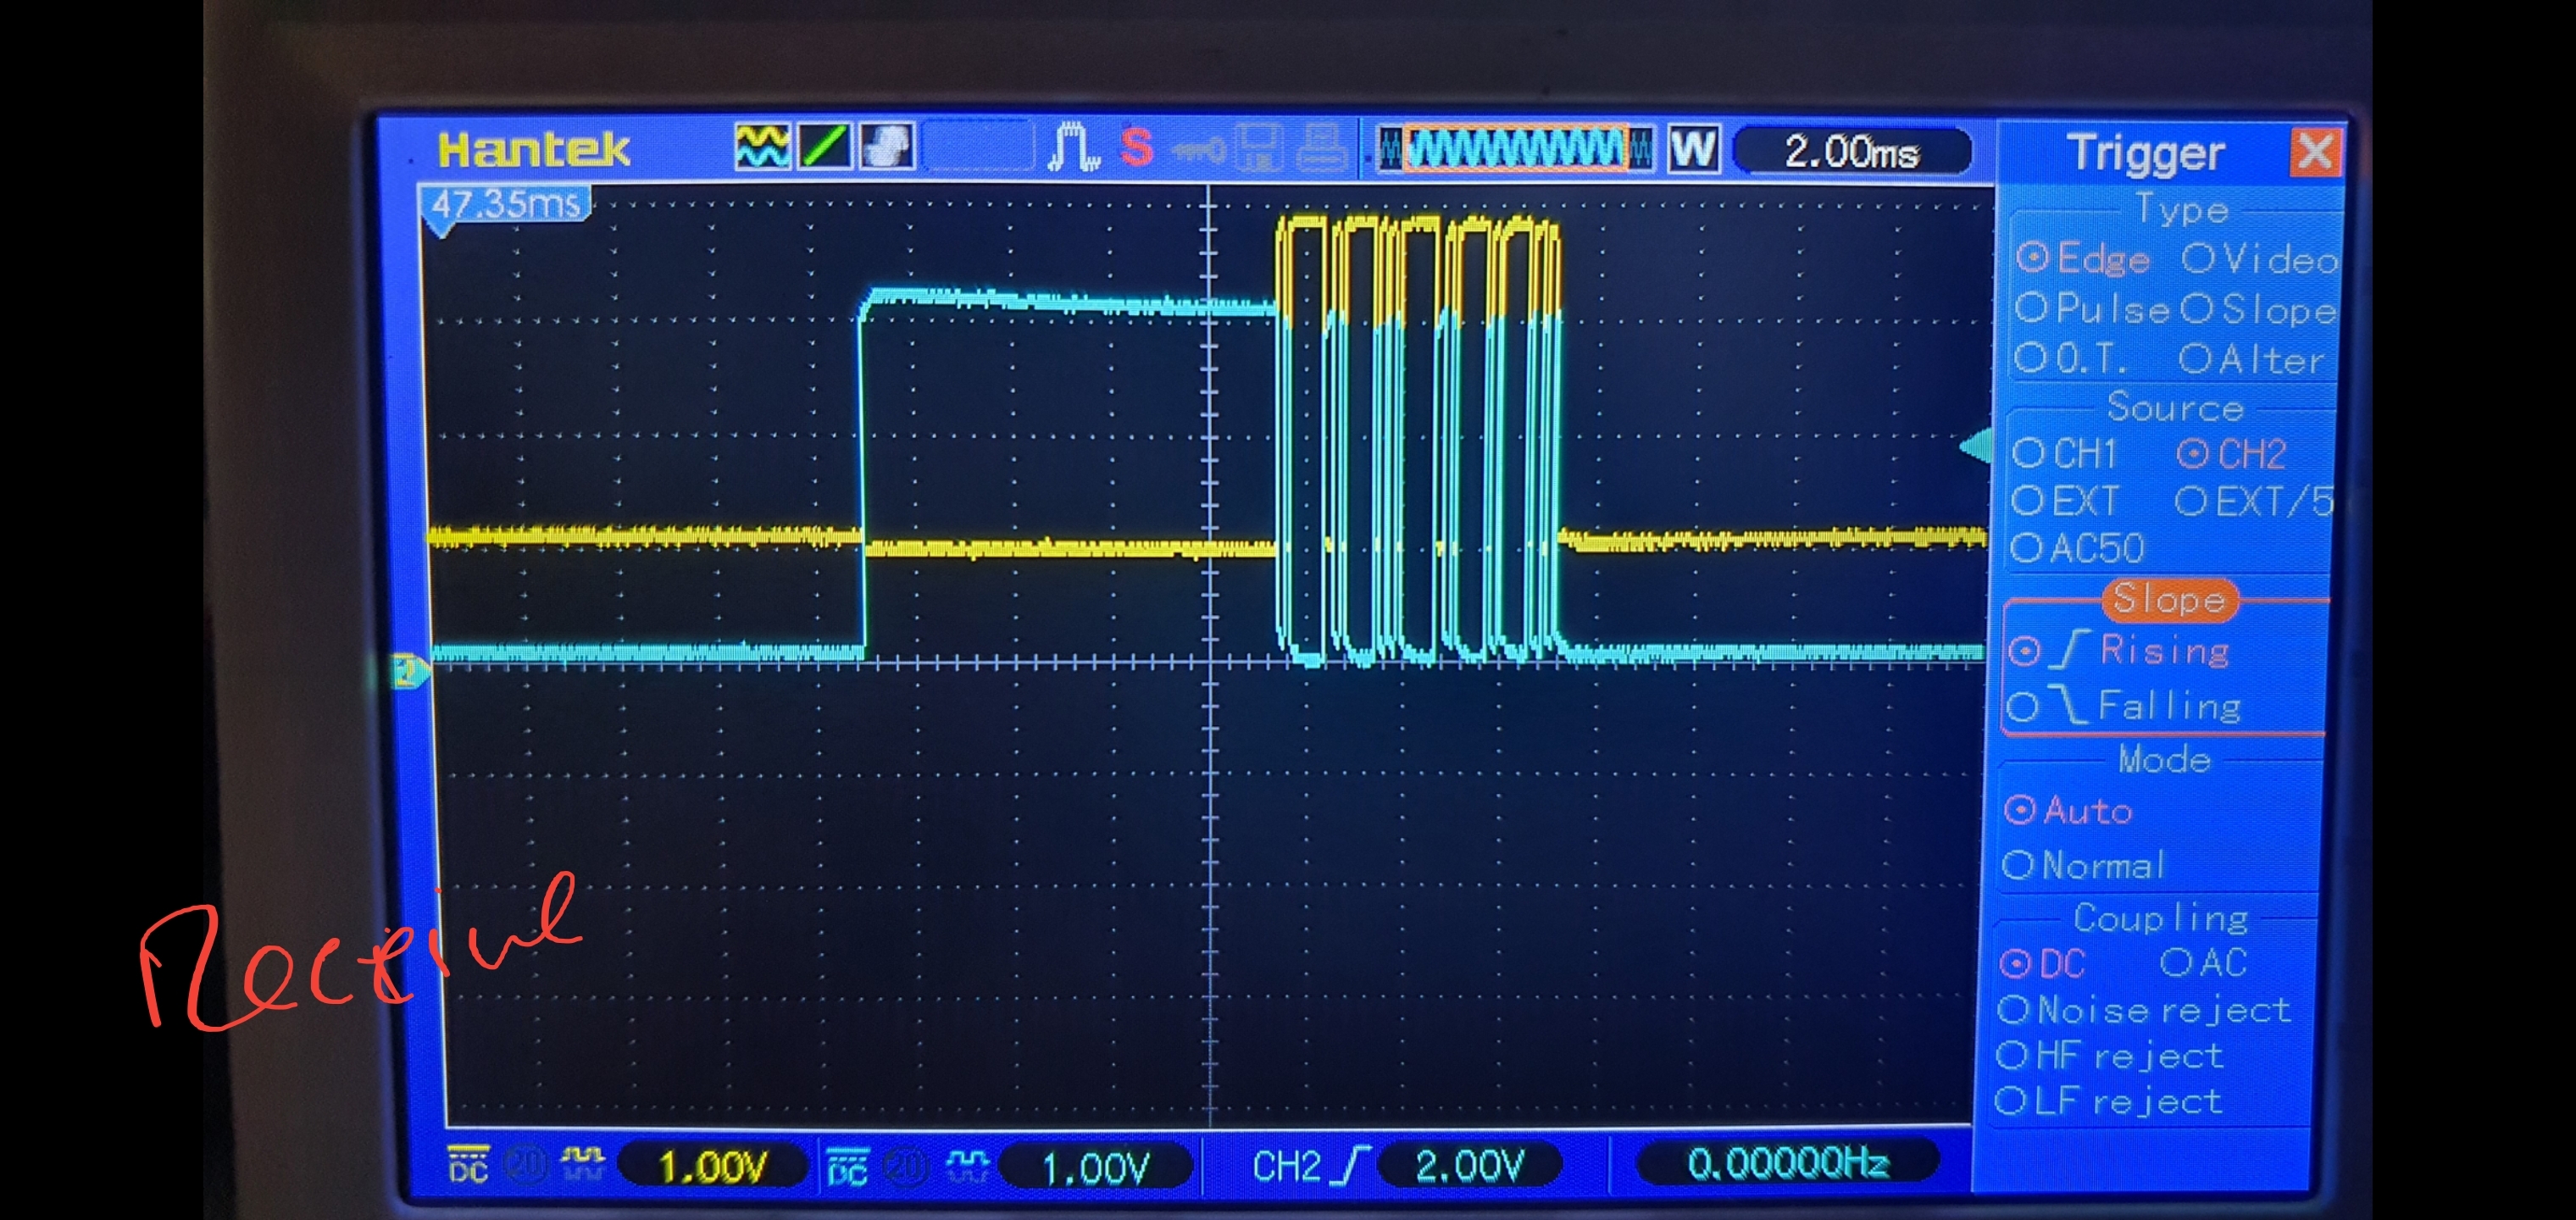Close the Trigger panel with X
Screen dimensions: 2576x1220
[x=2315, y=153]
